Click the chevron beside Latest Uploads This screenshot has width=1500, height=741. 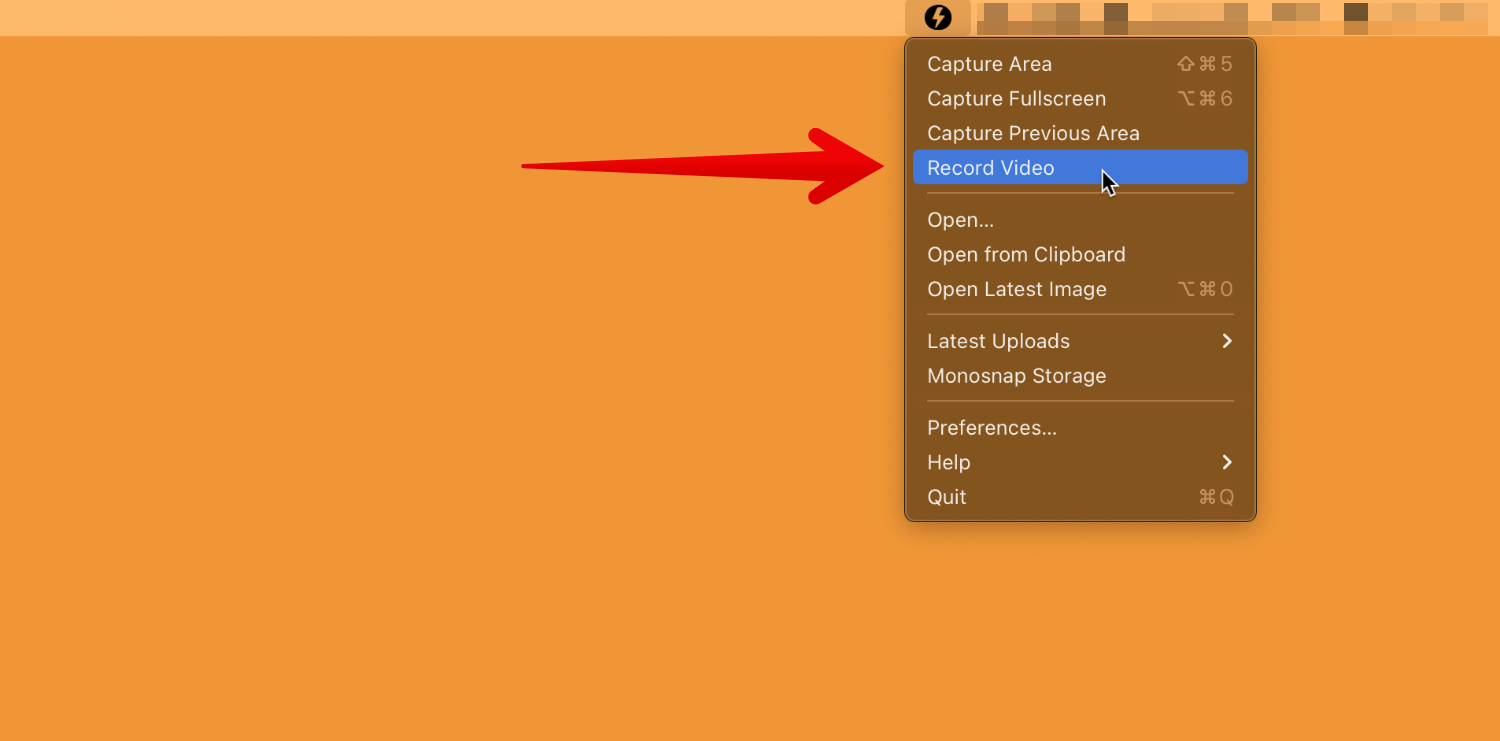click(1227, 342)
